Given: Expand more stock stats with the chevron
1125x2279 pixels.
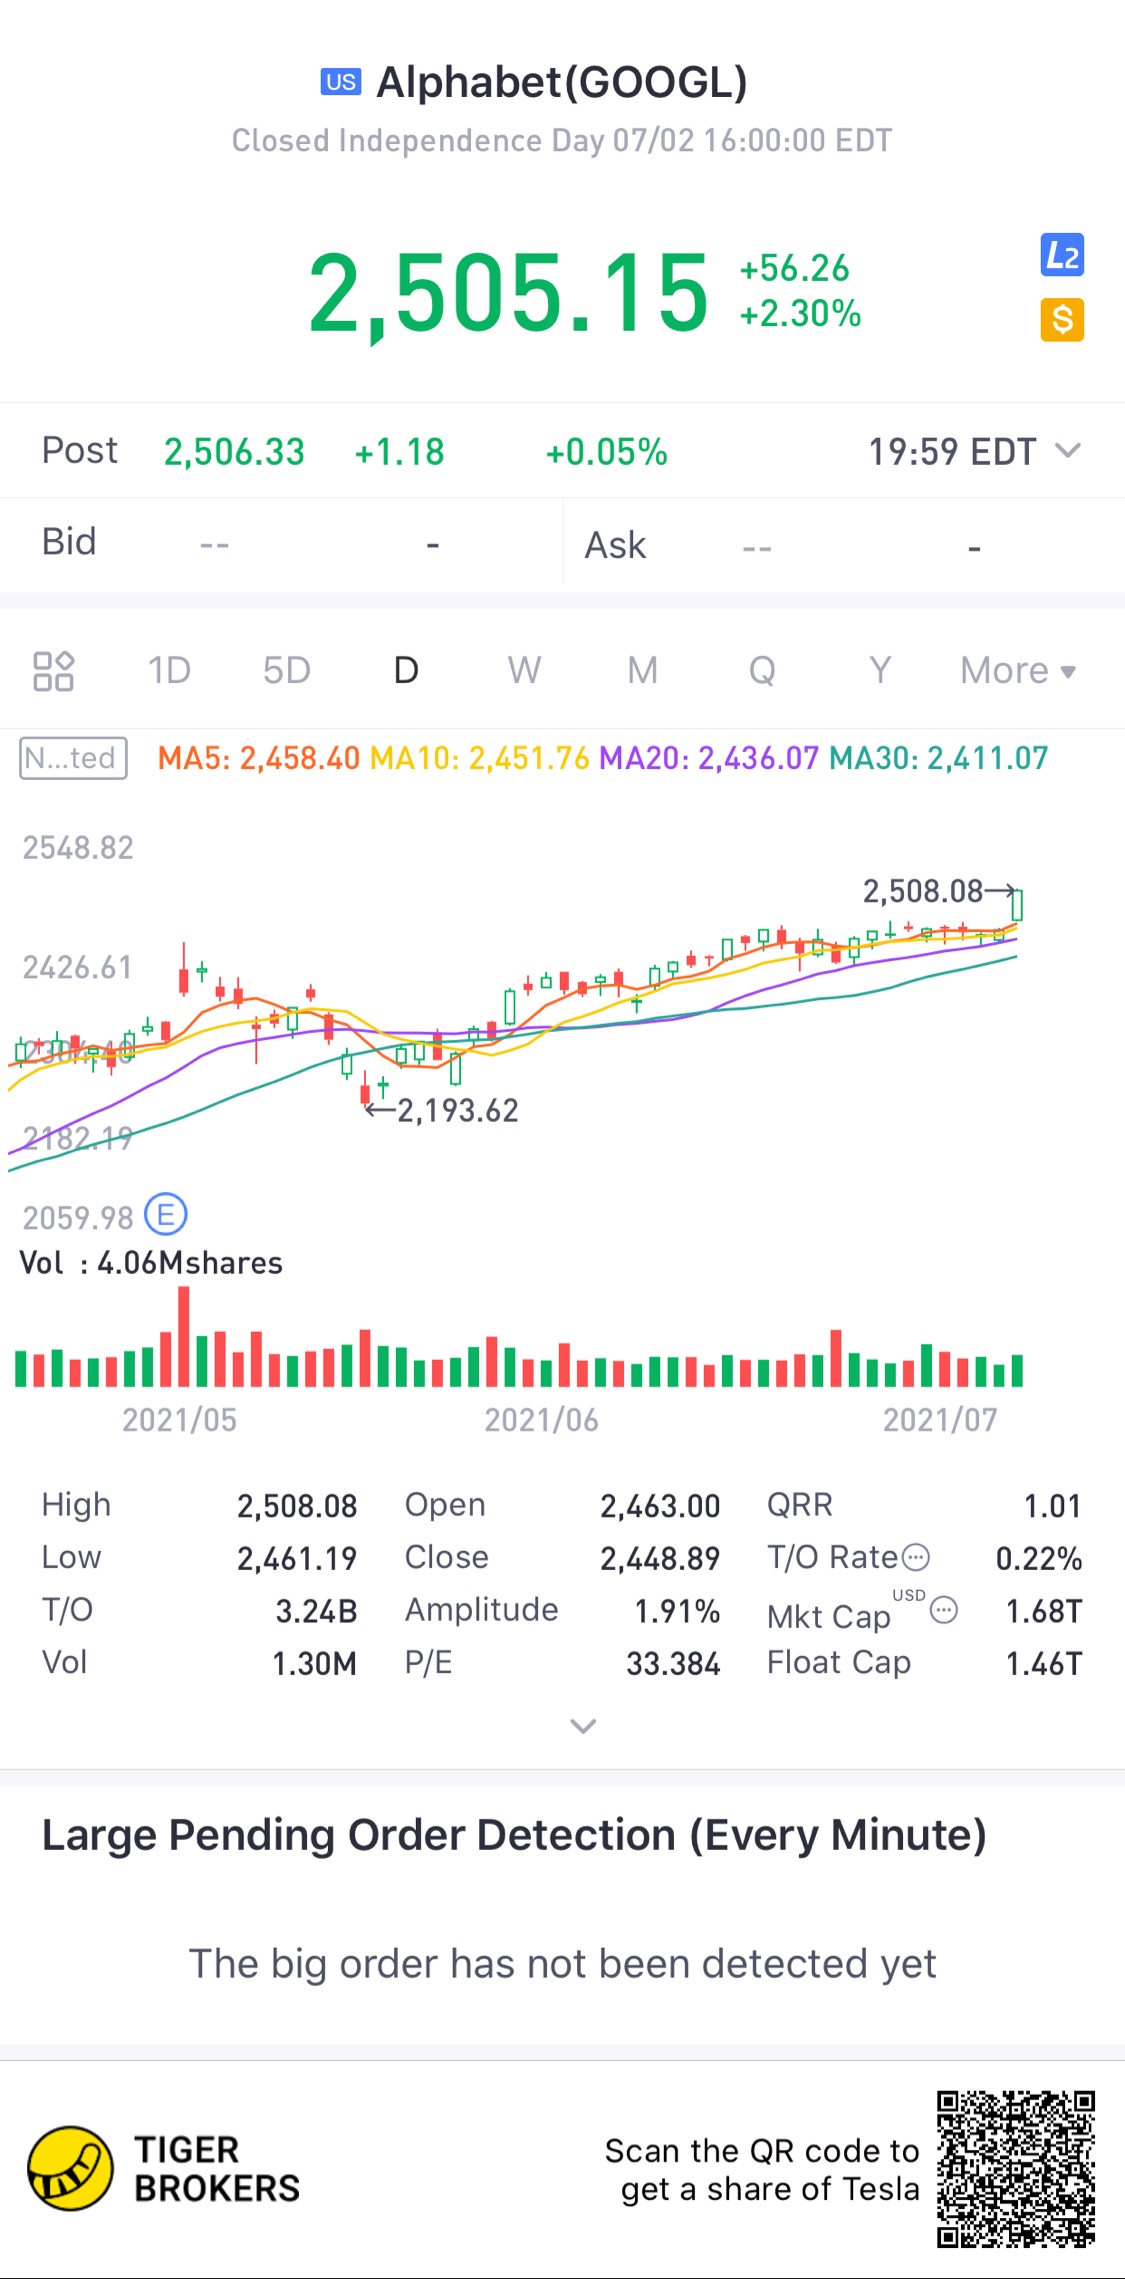Looking at the screenshot, I should click(583, 1726).
